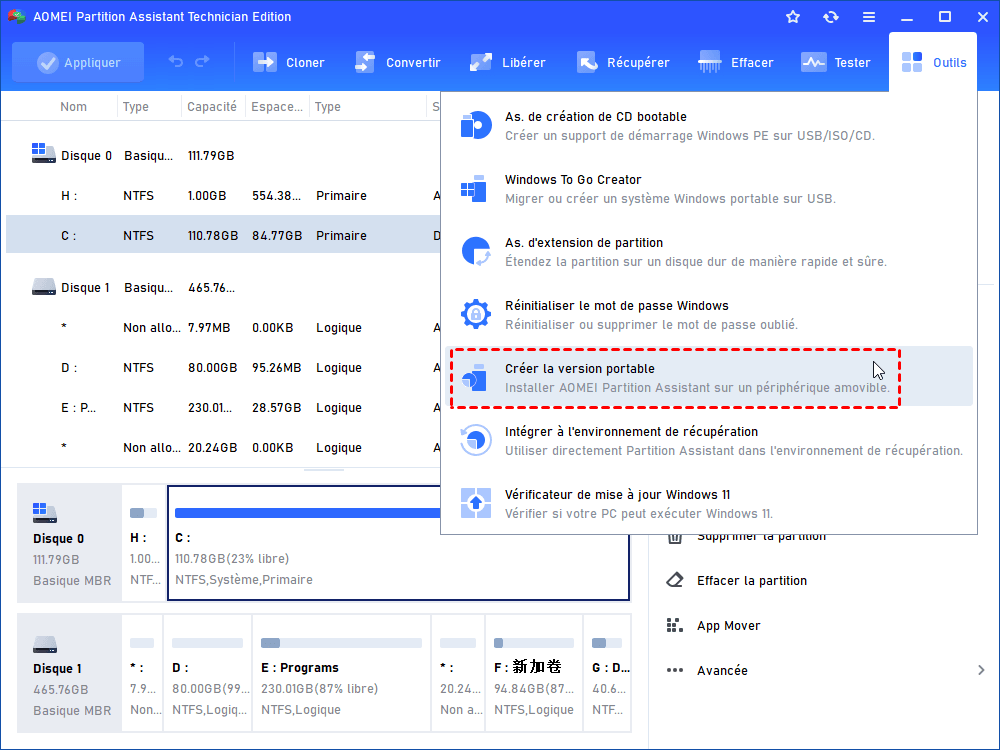This screenshot has height=750, width=1000.
Task: Select Disque 0 row in the list
Action: coord(223,156)
